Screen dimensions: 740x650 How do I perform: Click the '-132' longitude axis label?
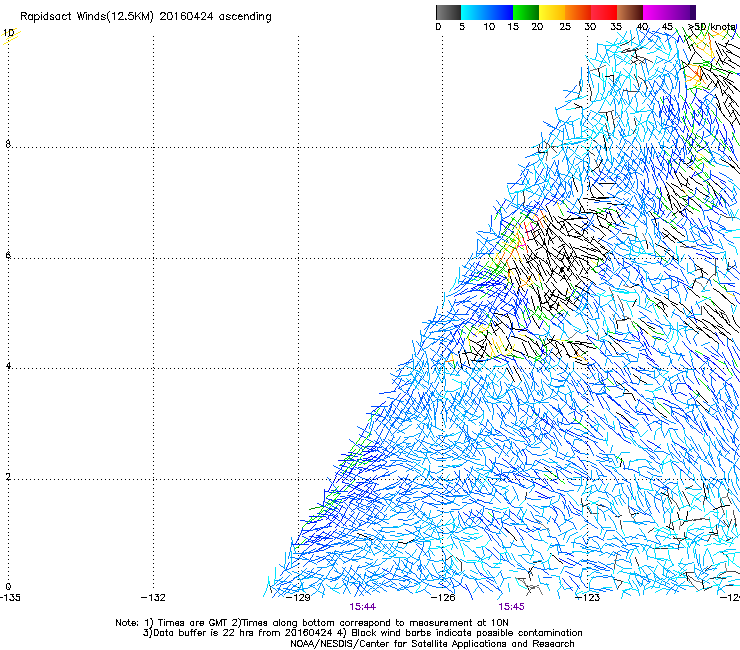click(153, 598)
